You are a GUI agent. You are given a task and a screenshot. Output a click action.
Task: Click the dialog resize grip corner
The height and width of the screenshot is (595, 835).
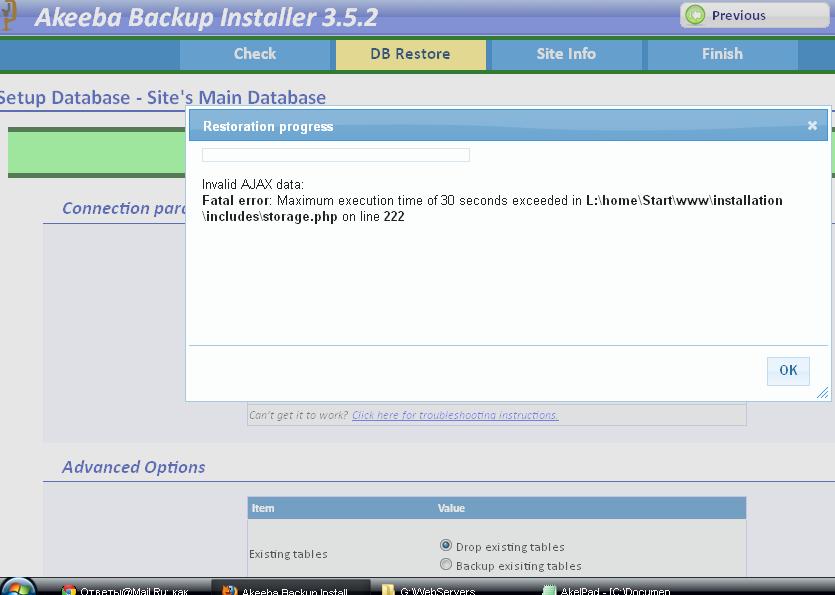point(823,393)
